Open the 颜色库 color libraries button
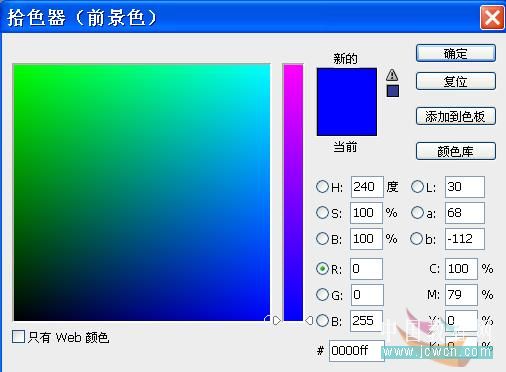Screen dimensions: 506x372 point(456,151)
